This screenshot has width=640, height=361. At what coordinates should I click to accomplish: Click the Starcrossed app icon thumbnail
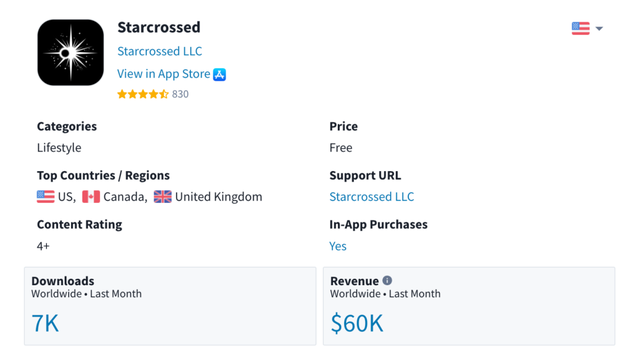[71, 52]
